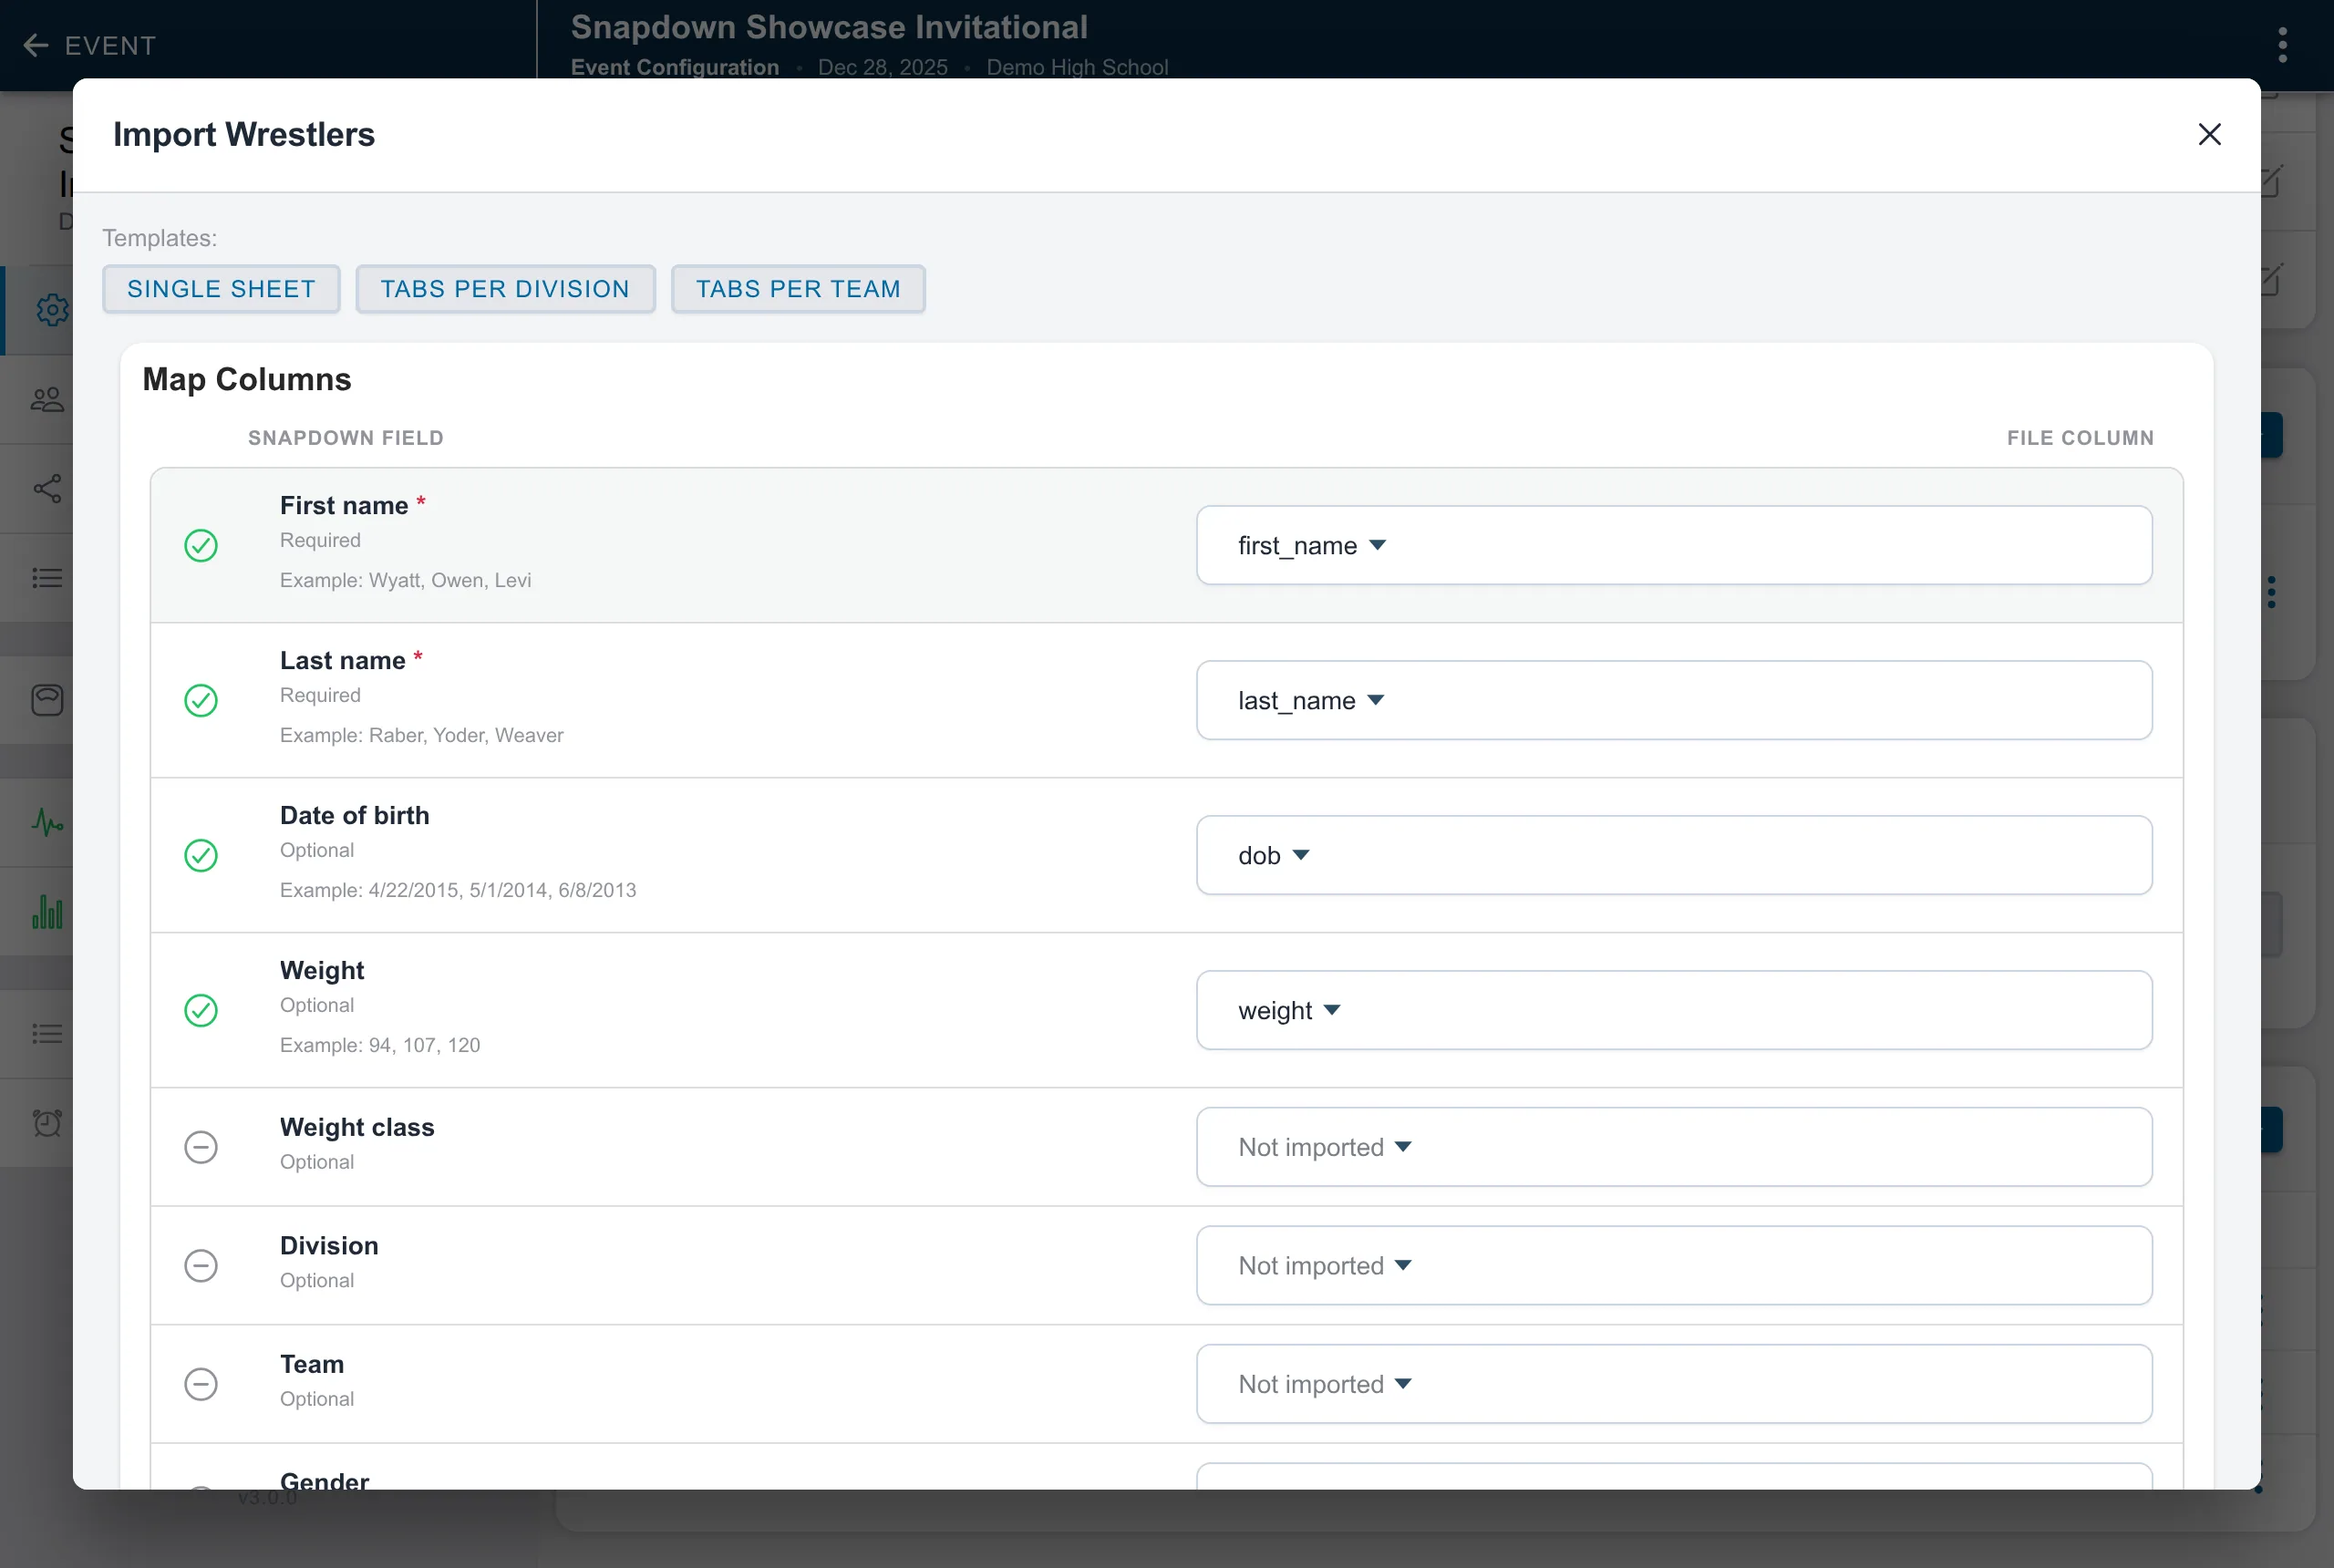Screen dimensions: 2334x1568
Task: Click the Team field label
Action: (x=312, y=1364)
